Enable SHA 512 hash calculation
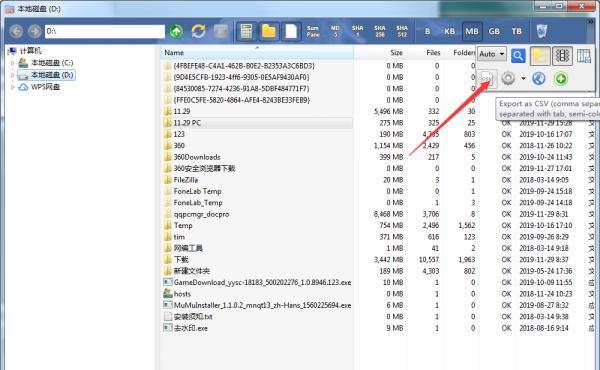This screenshot has height=370, width=600. click(x=402, y=31)
